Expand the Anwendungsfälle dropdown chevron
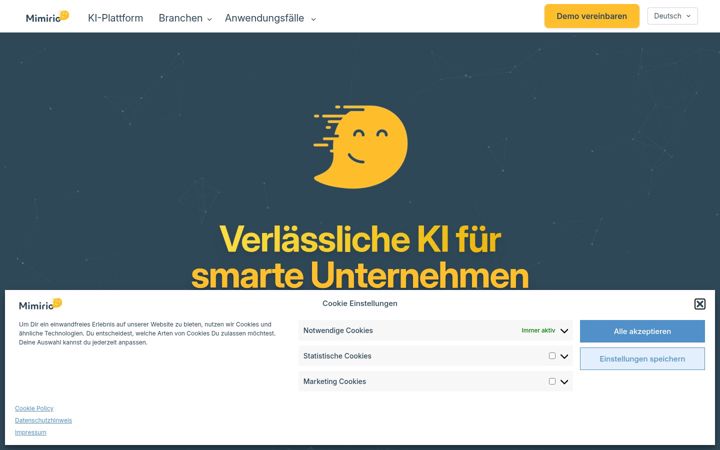The height and width of the screenshot is (450, 720). pos(313,19)
